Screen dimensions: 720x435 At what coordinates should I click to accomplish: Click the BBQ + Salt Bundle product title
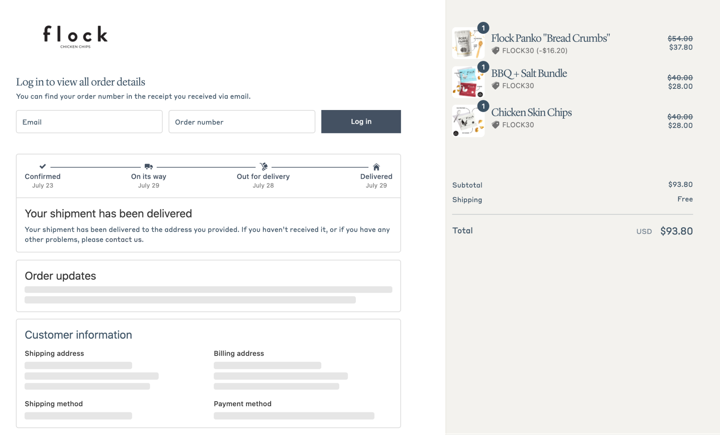529,73
